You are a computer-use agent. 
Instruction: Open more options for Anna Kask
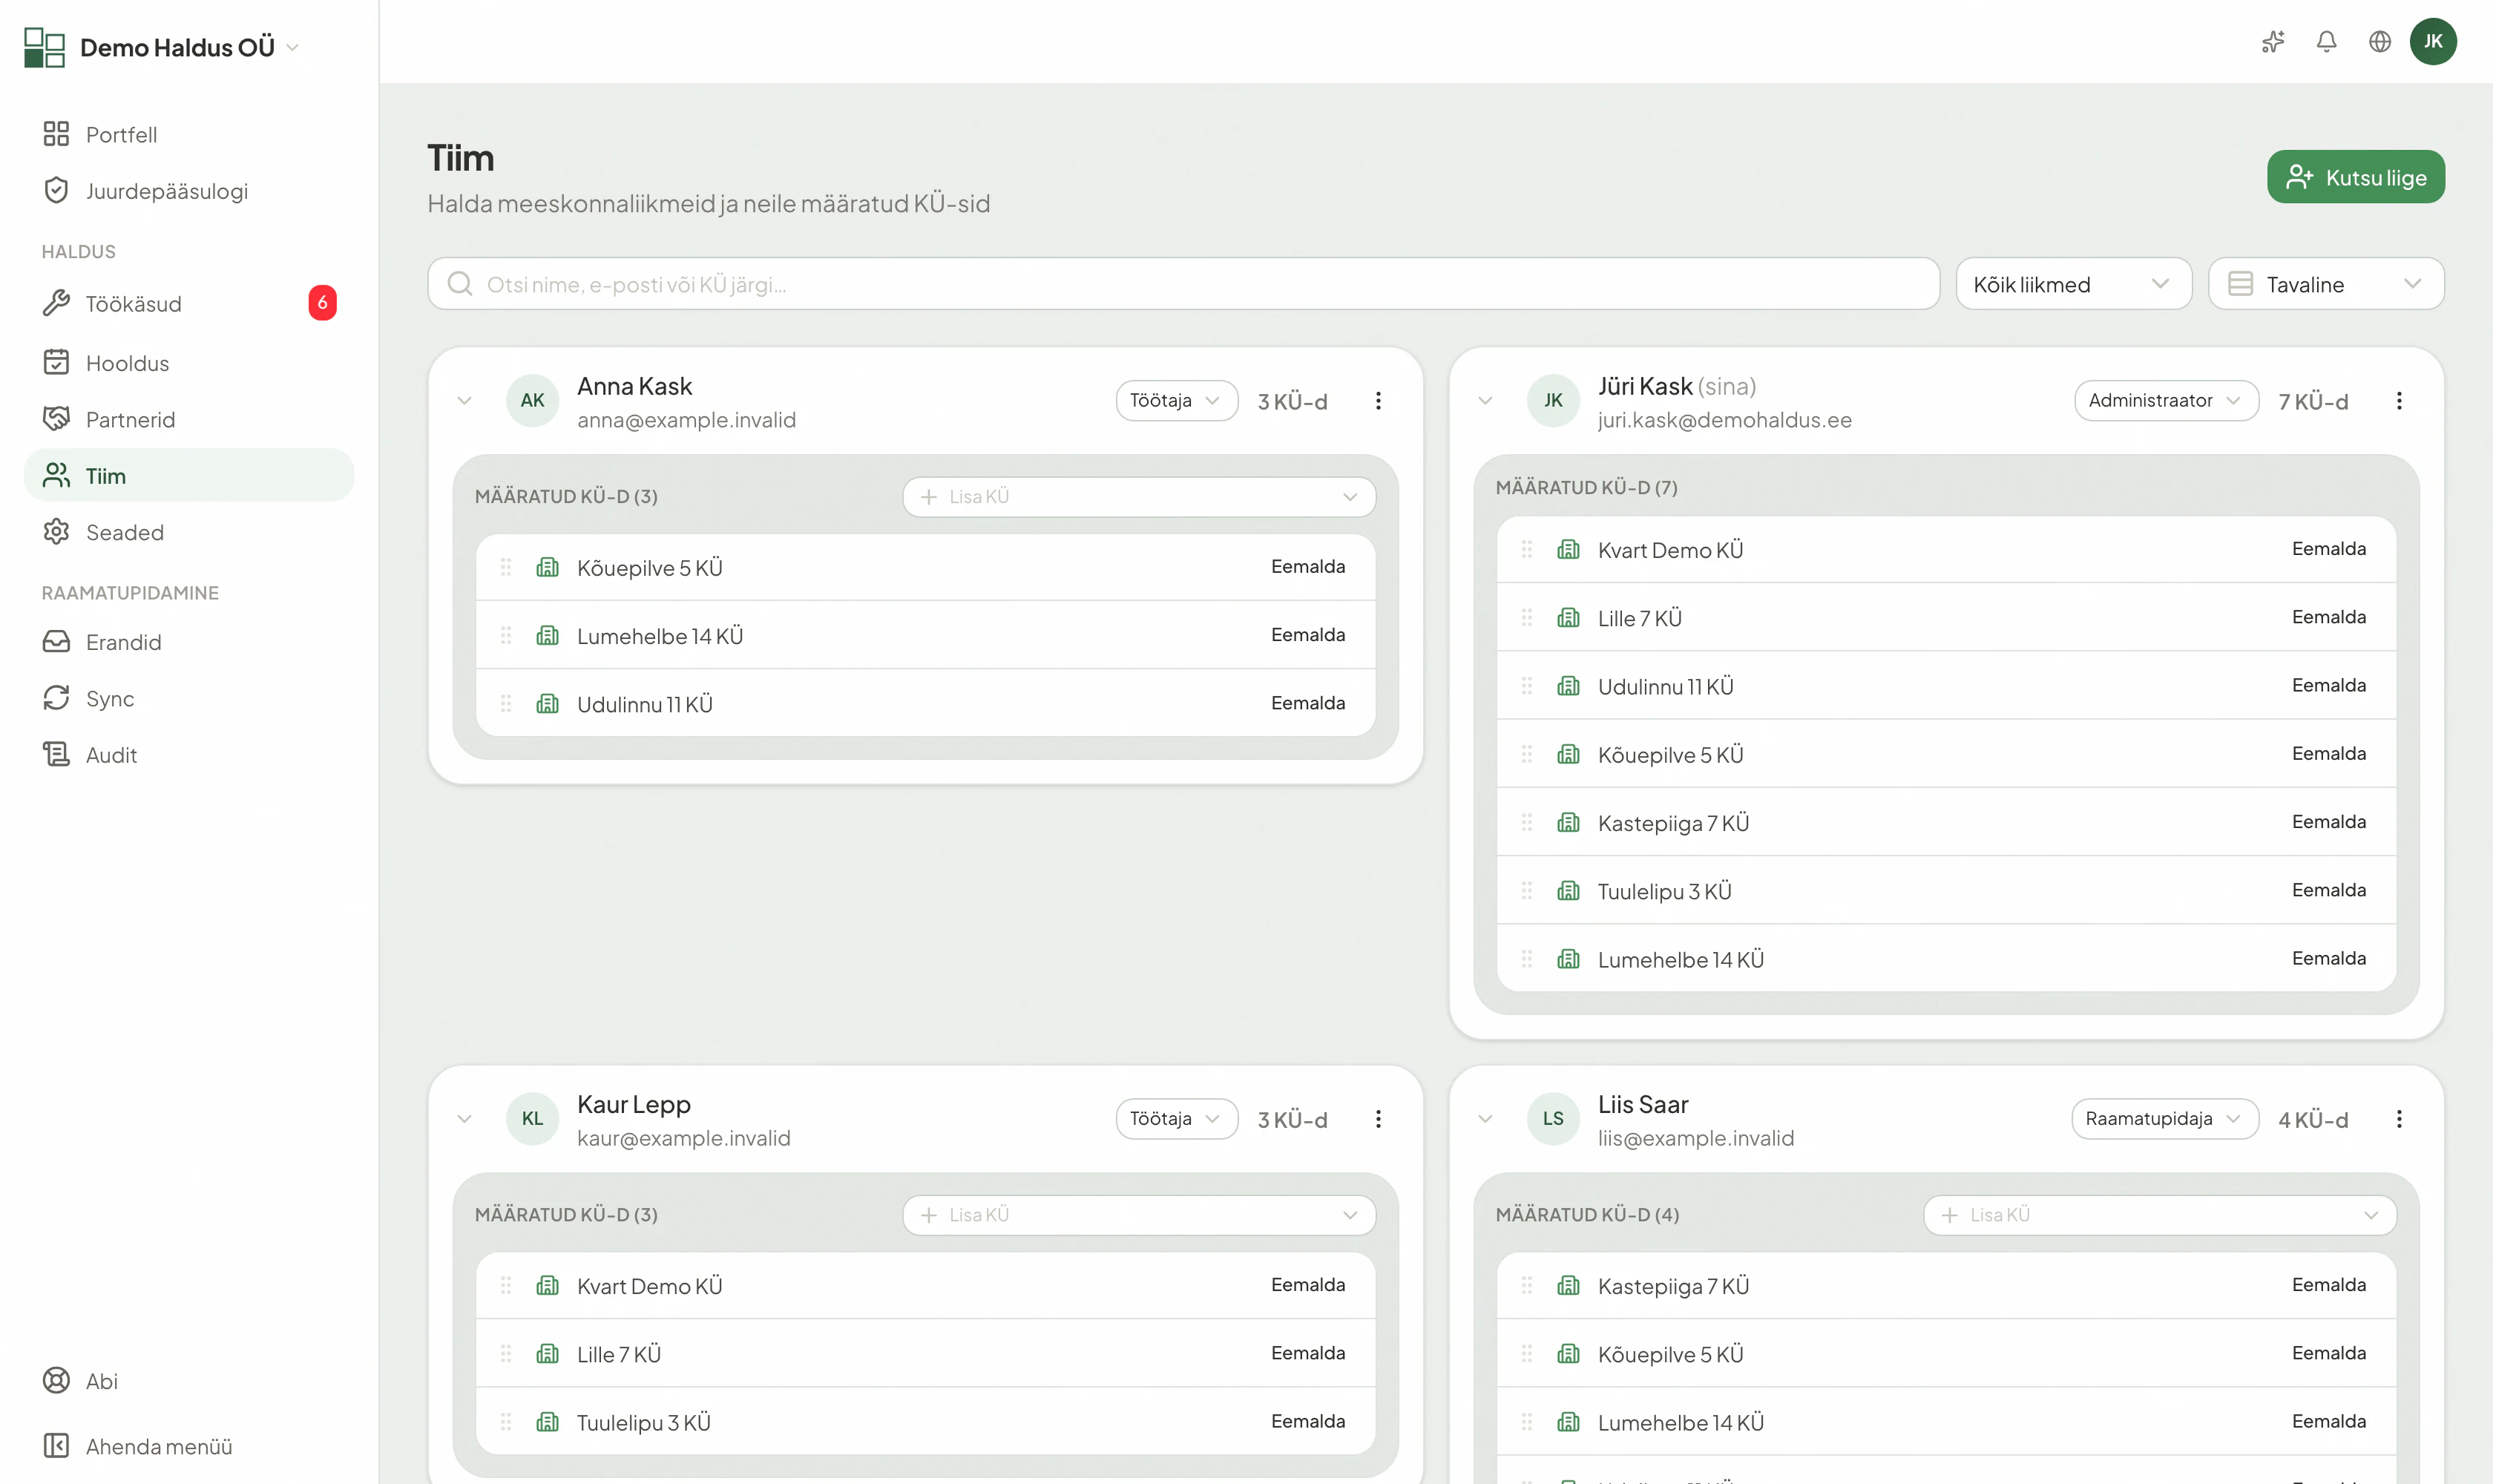[1378, 400]
